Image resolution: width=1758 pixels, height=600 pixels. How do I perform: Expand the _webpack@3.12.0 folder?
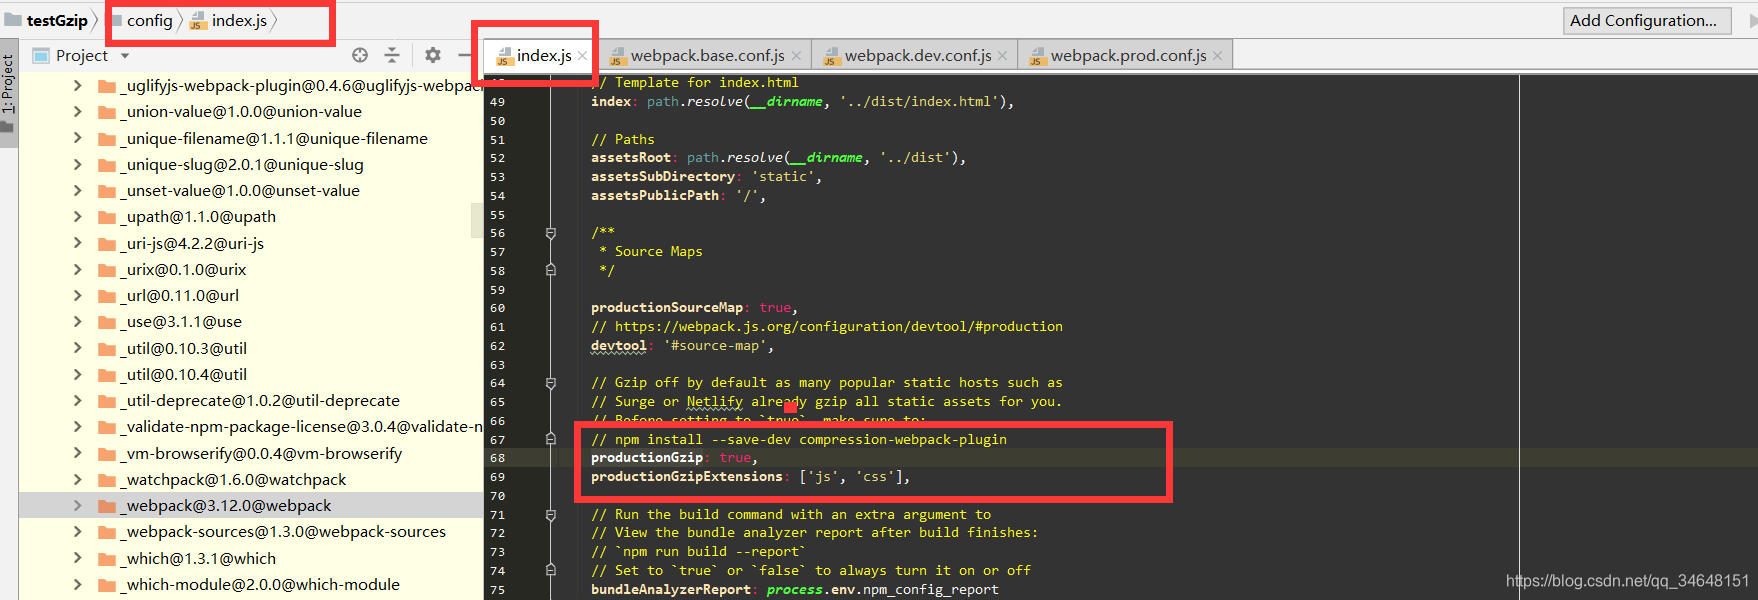(78, 505)
